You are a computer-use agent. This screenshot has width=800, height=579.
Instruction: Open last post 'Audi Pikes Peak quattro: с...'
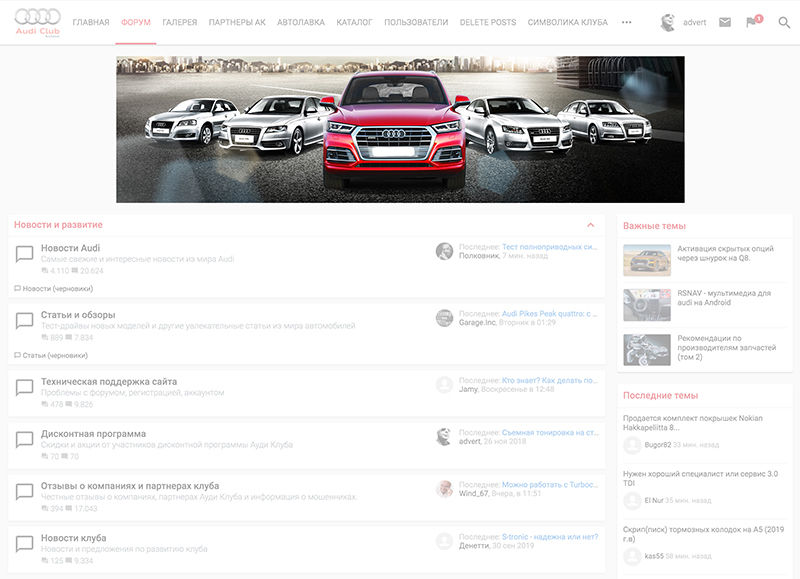[549, 314]
